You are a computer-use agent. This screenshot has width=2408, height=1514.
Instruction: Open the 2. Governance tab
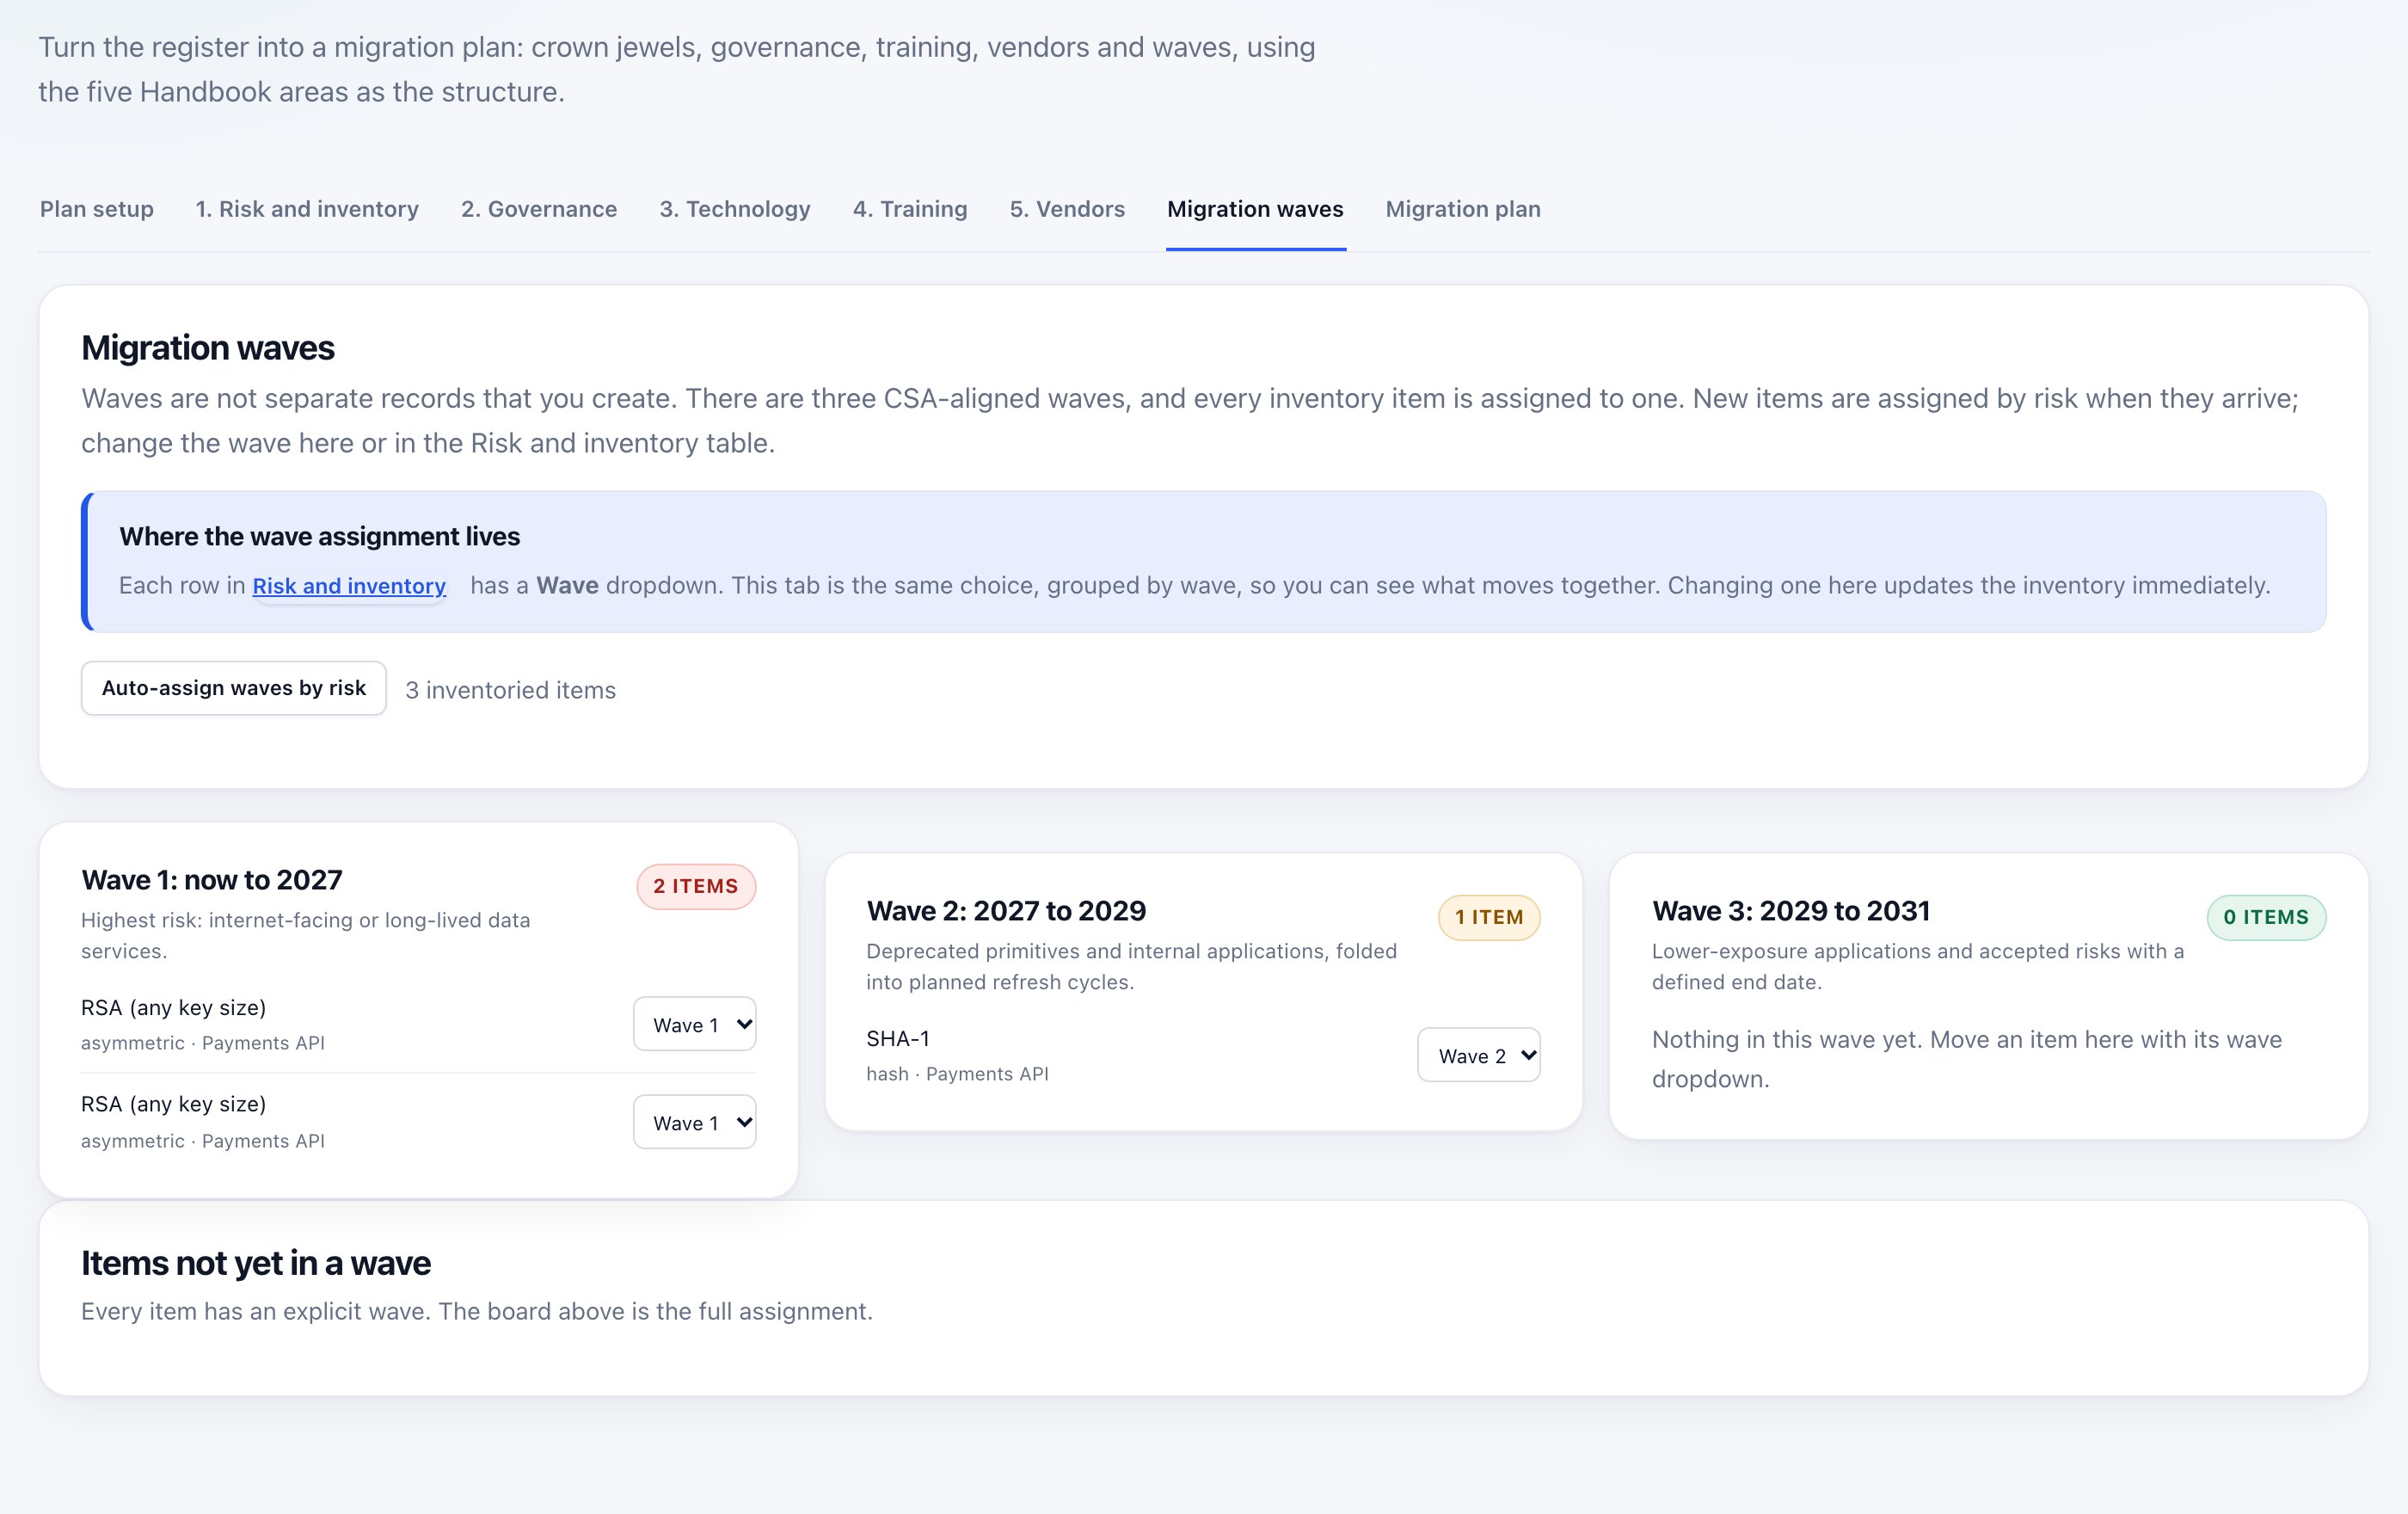pyautogui.click(x=539, y=209)
